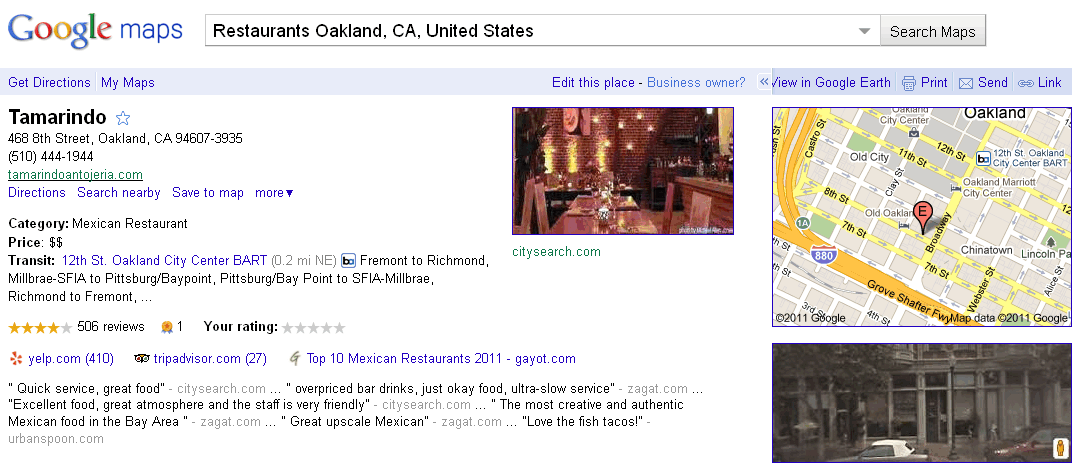Open the Get Directions tab
This screenshot has height=471, width=1079.
click(49, 83)
